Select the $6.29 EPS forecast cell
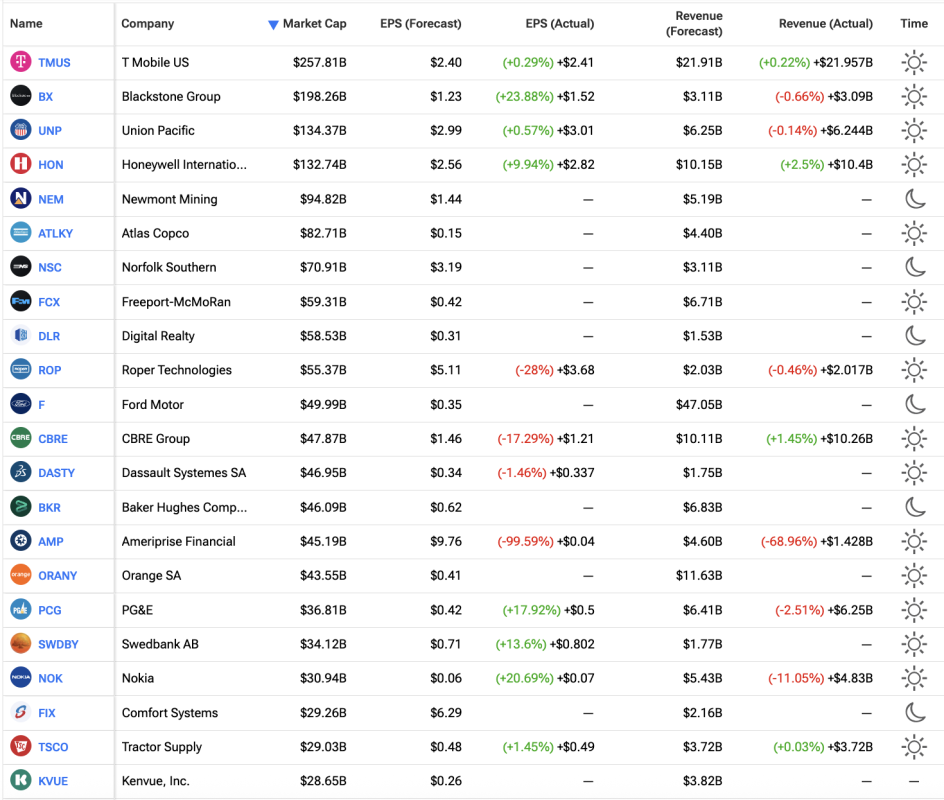The width and height of the screenshot is (944, 800). pos(446,713)
